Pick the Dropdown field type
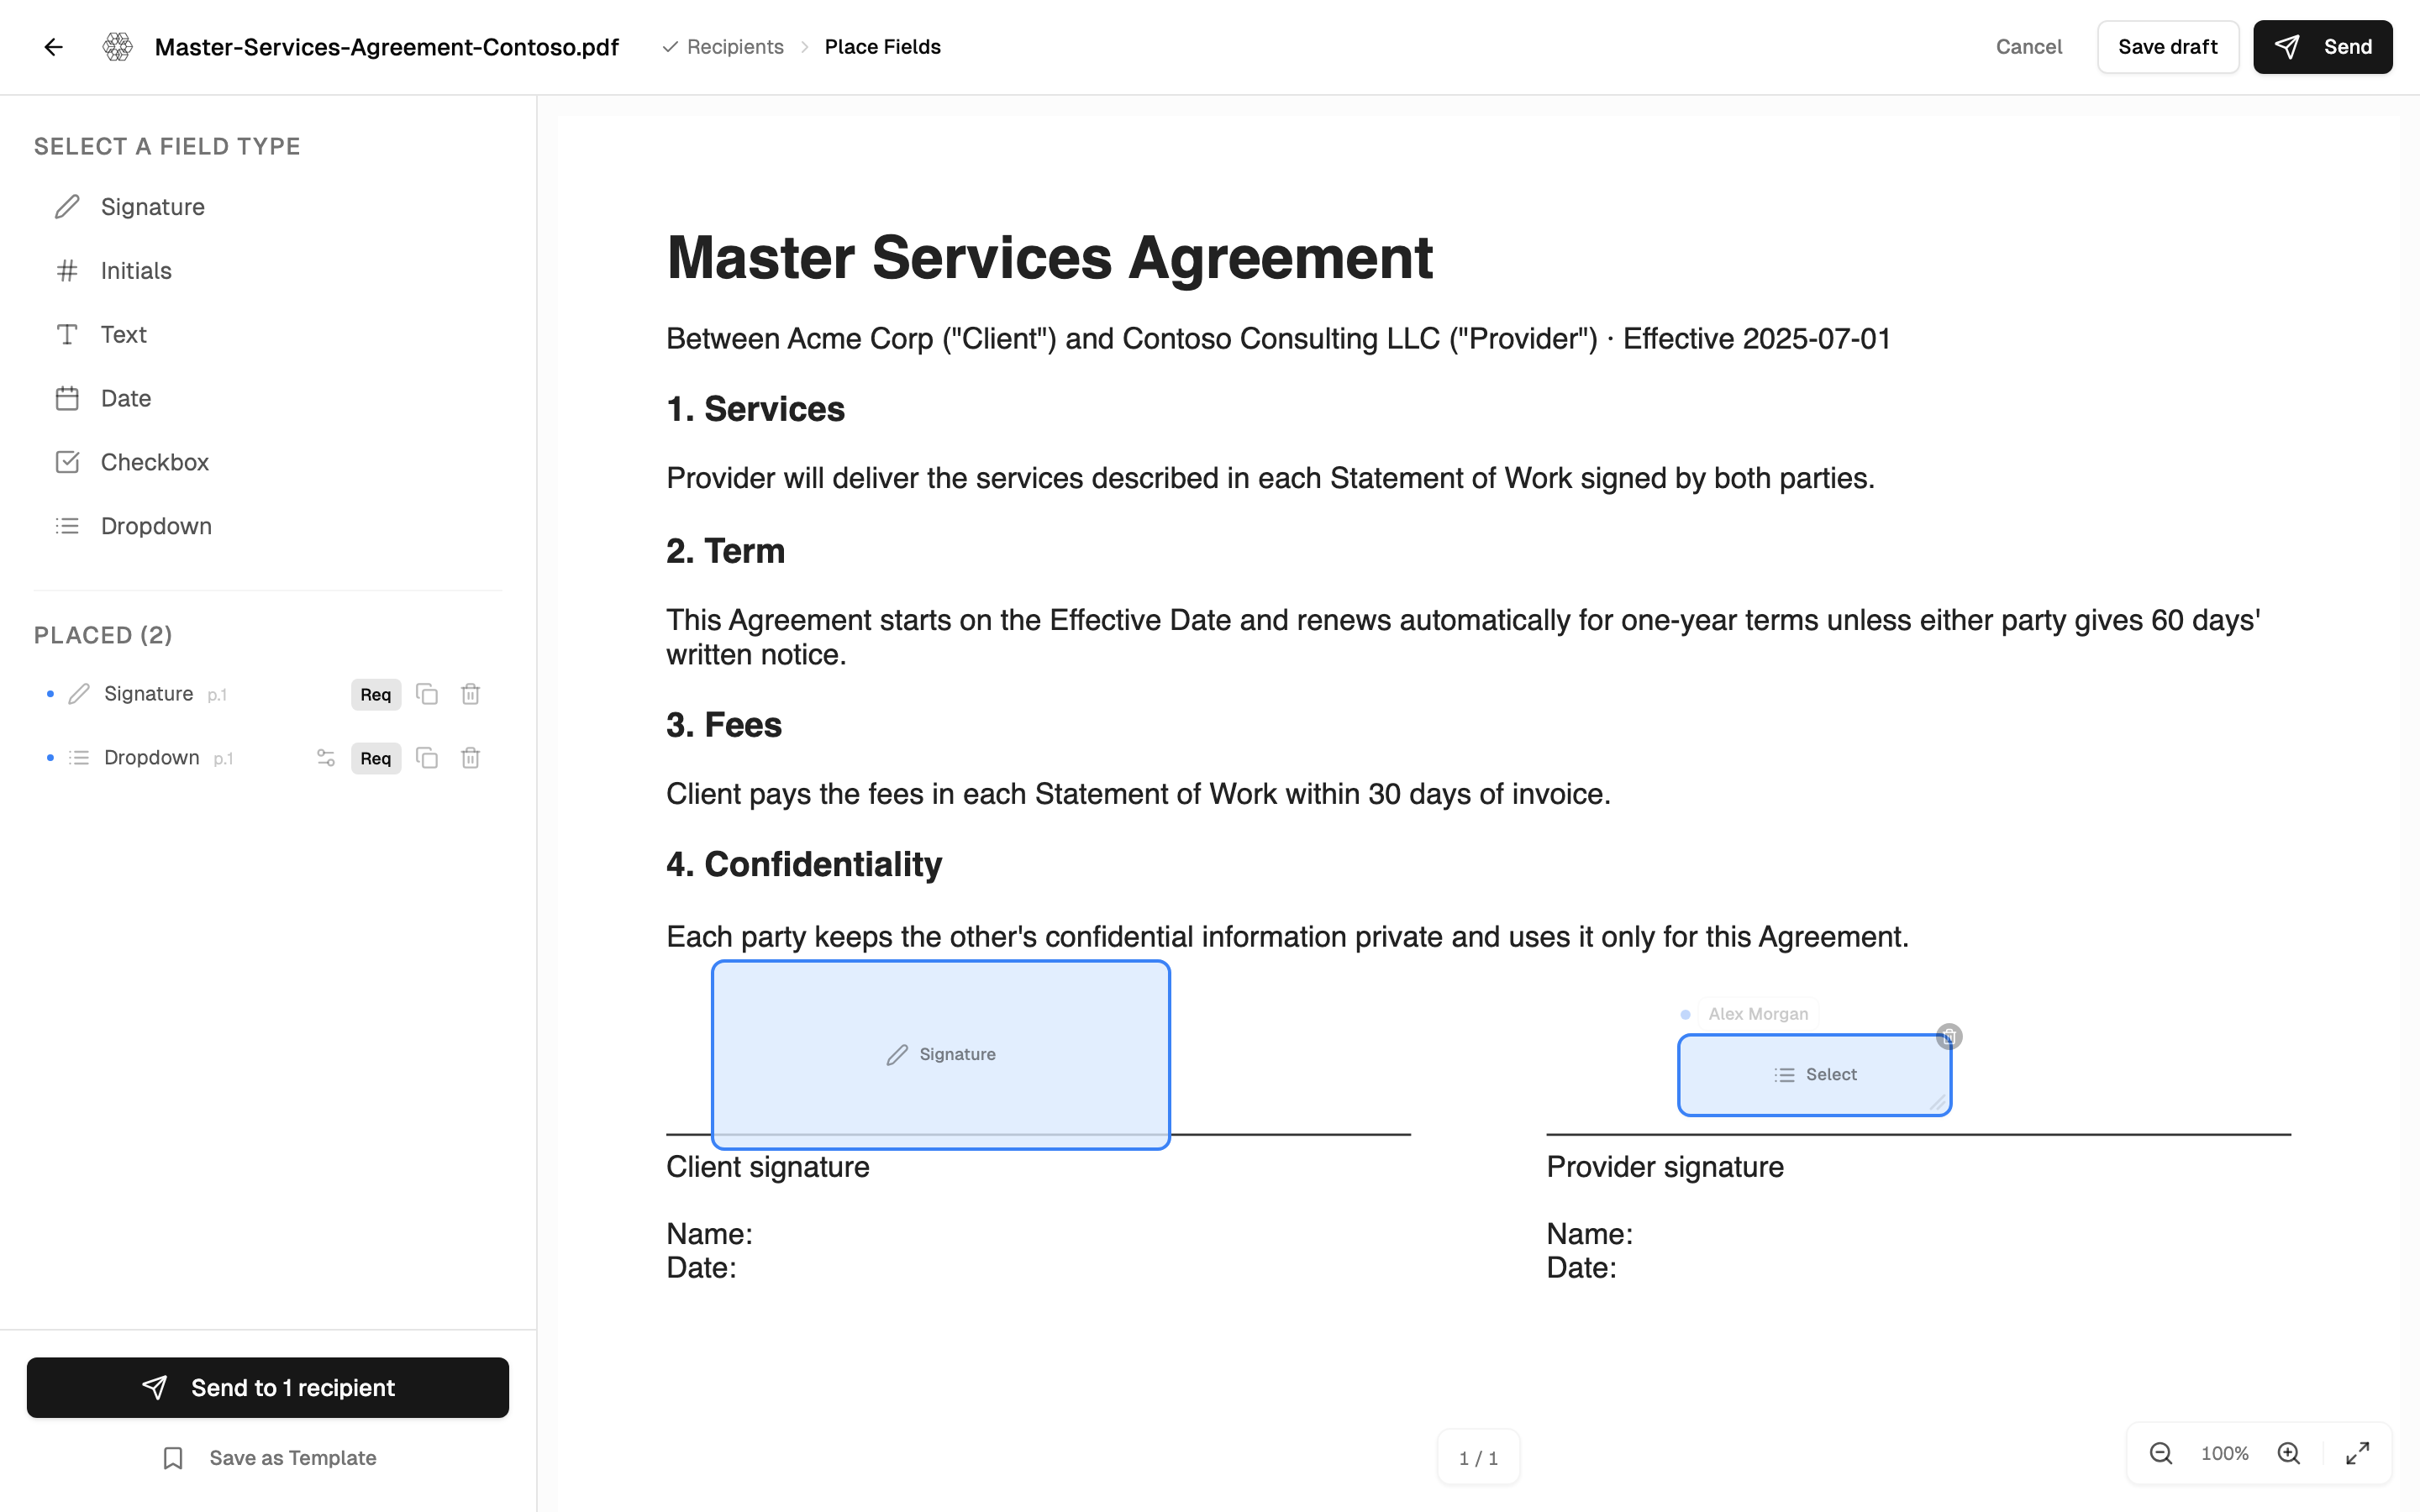The height and width of the screenshot is (1512, 2420). click(268, 526)
